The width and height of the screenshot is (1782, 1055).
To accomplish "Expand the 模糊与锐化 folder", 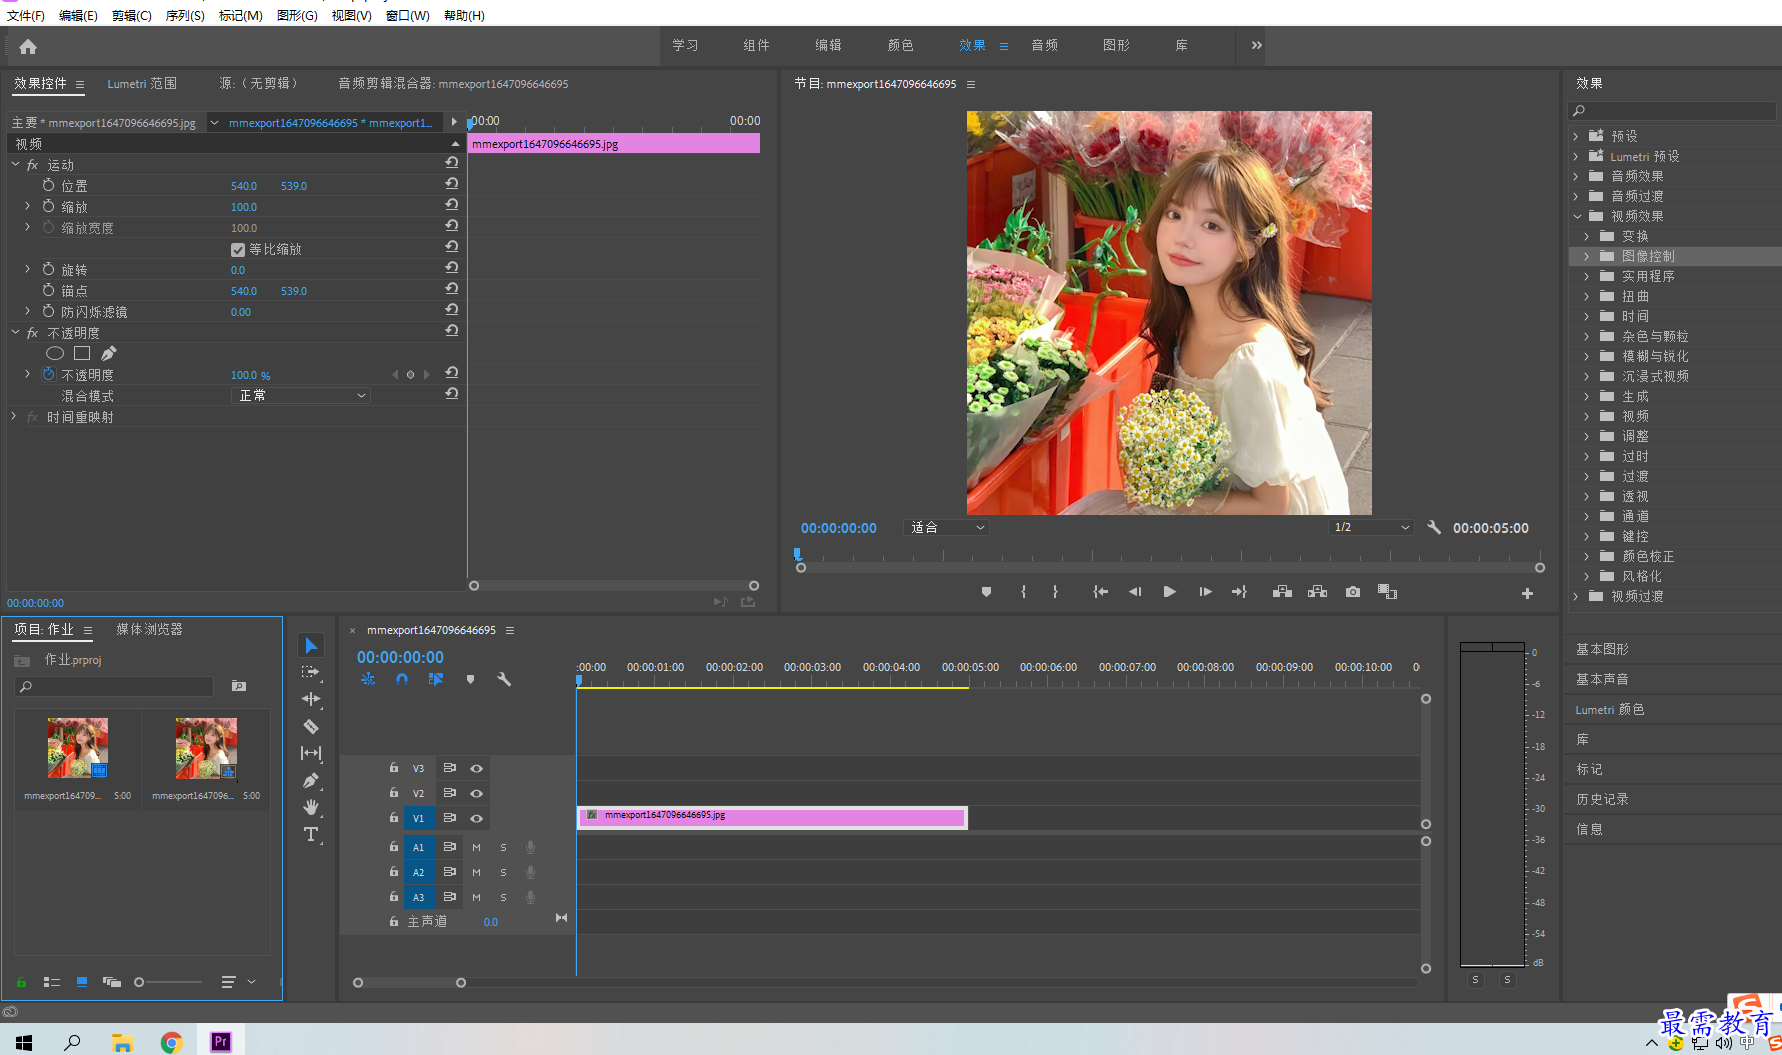I will click(1587, 356).
